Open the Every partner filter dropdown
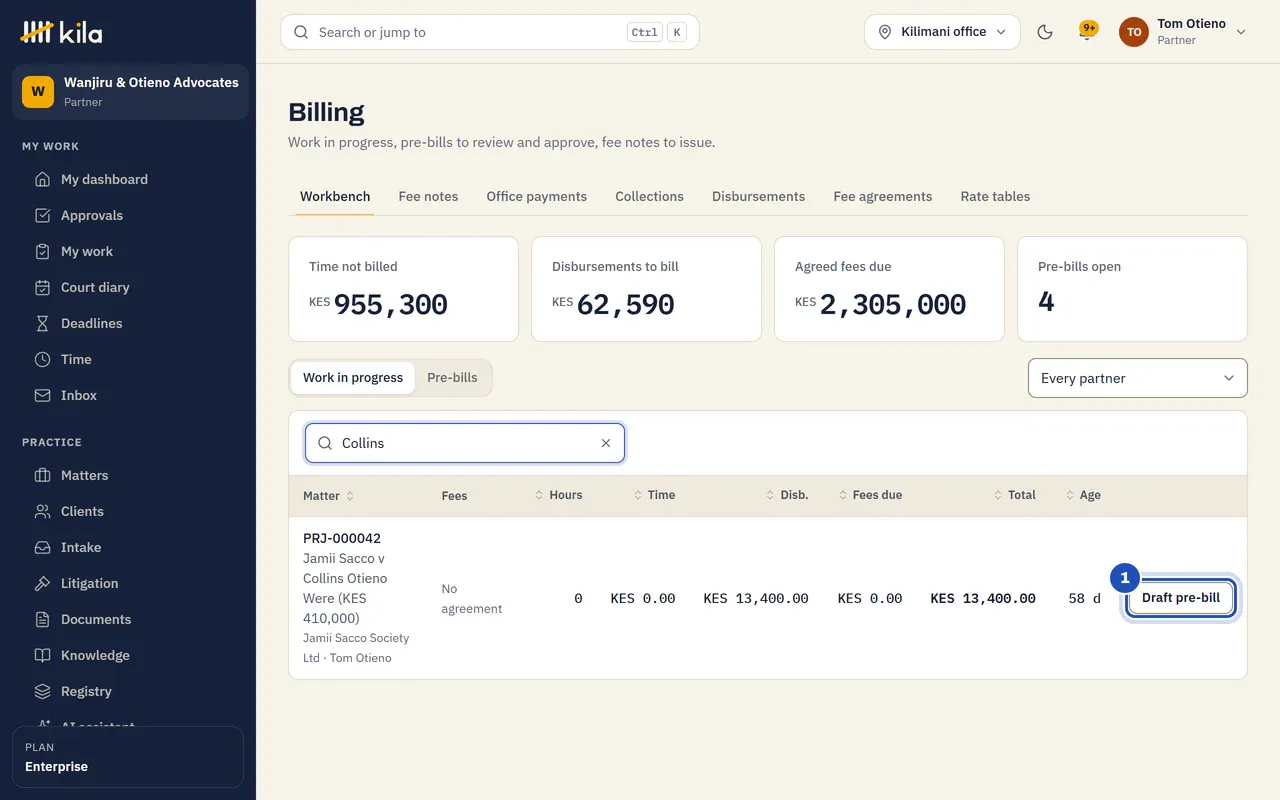 pyautogui.click(x=1138, y=378)
